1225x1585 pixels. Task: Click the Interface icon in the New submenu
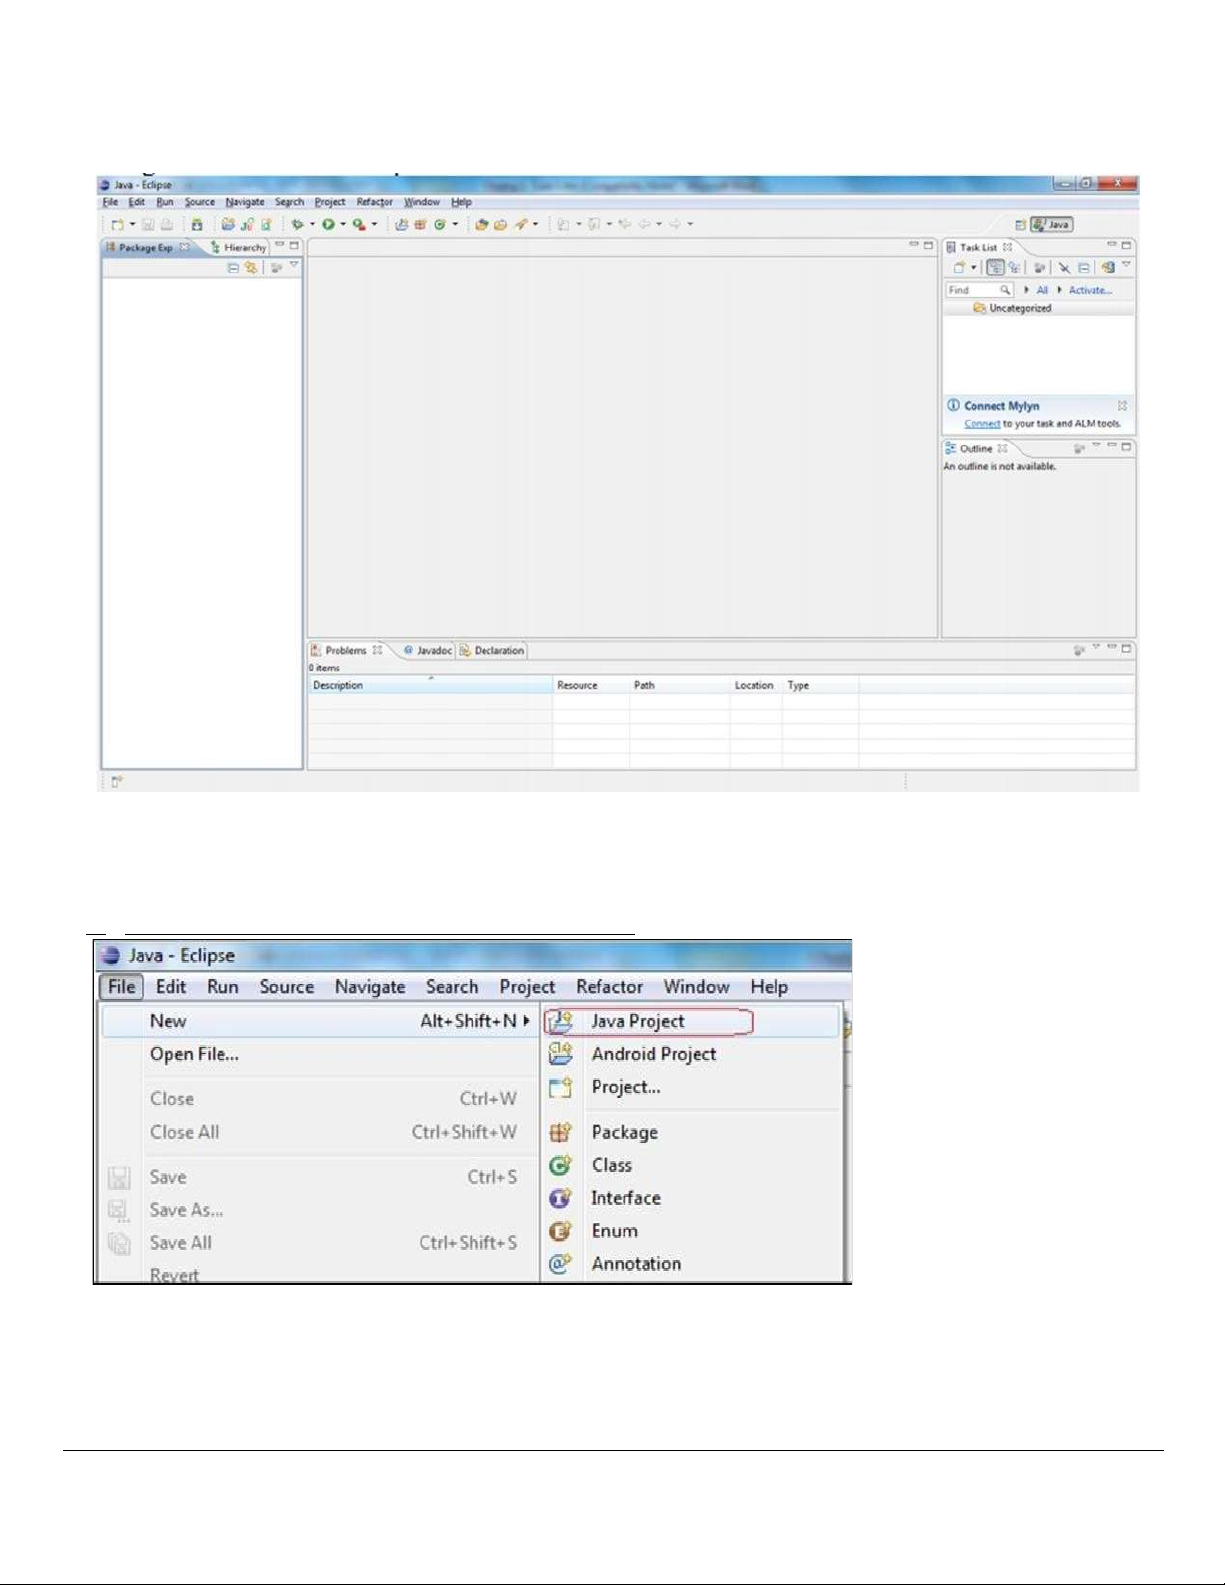(560, 1198)
